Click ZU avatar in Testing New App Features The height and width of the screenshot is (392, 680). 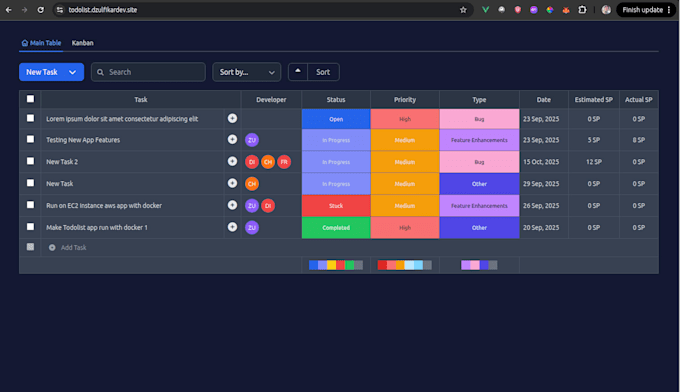click(x=252, y=140)
